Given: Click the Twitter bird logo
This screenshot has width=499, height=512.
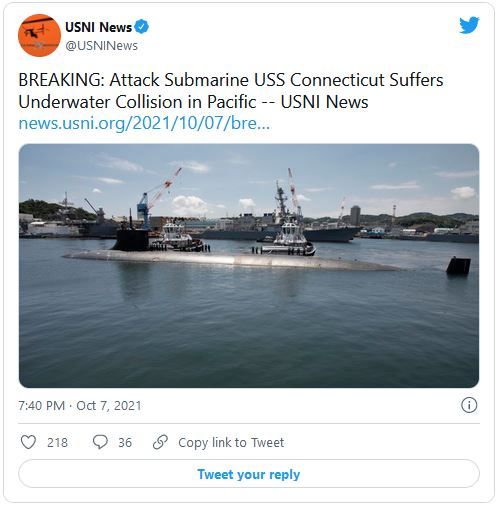Looking at the screenshot, I should pyautogui.click(x=469, y=25).
